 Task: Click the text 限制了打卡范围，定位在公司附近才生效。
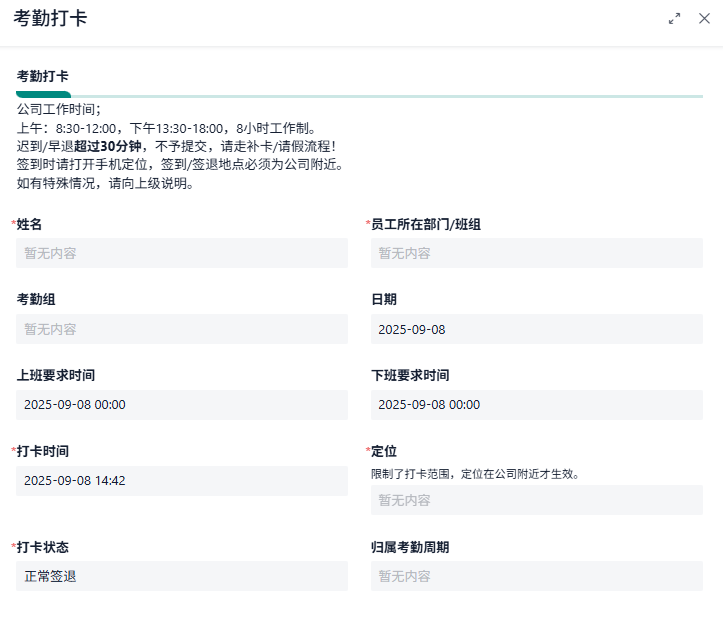click(475, 474)
